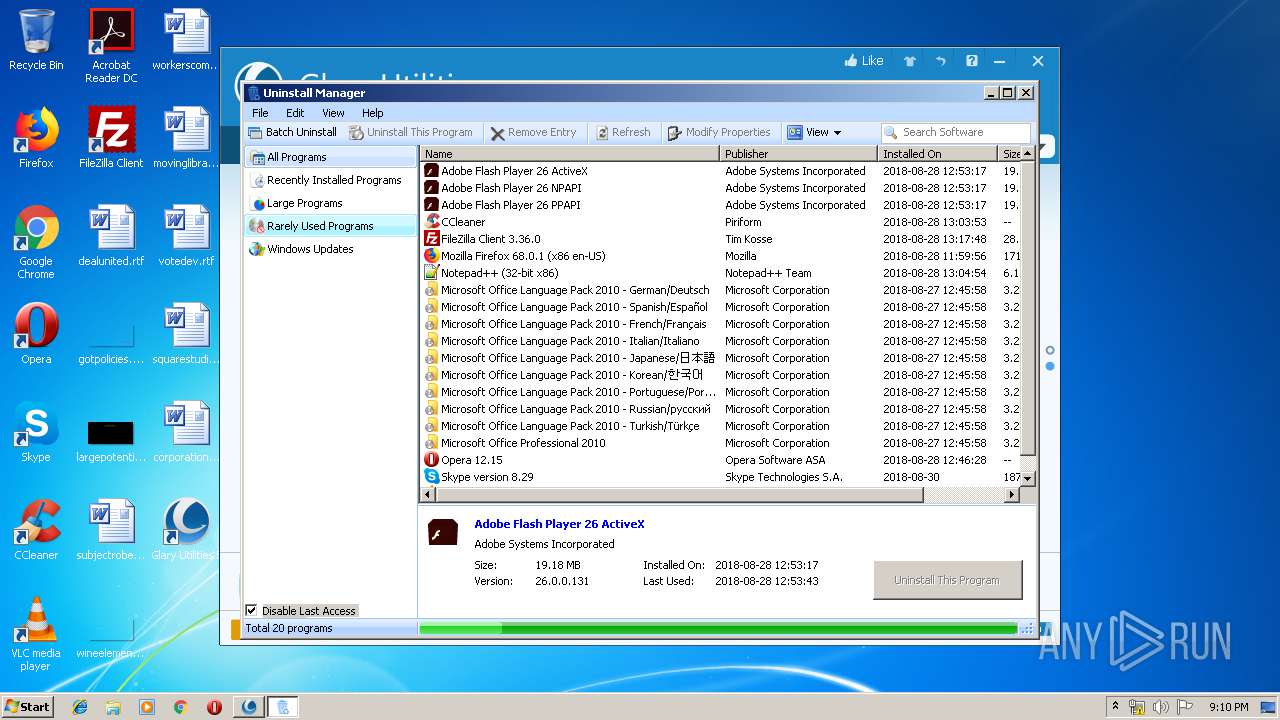This screenshot has height=720, width=1280.
Task: Click Modify Properties toolbar item
Action: click(x=718, y=132)
